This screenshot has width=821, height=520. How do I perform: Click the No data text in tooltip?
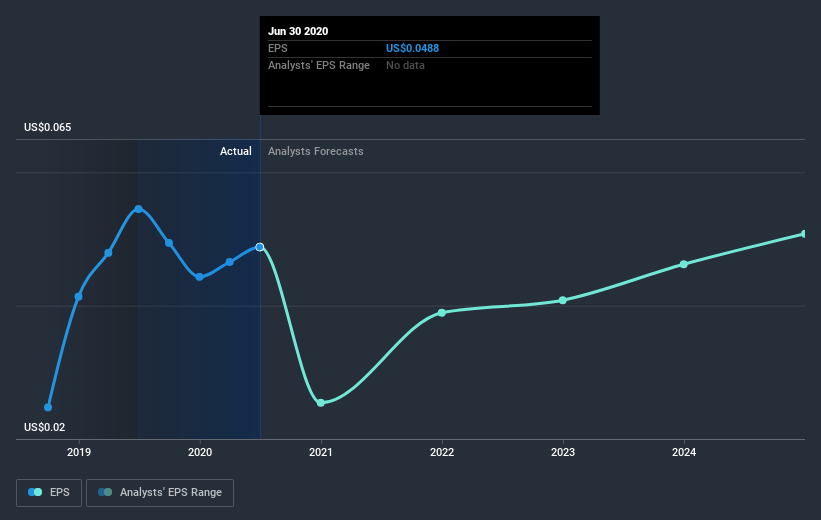(405, 65)
